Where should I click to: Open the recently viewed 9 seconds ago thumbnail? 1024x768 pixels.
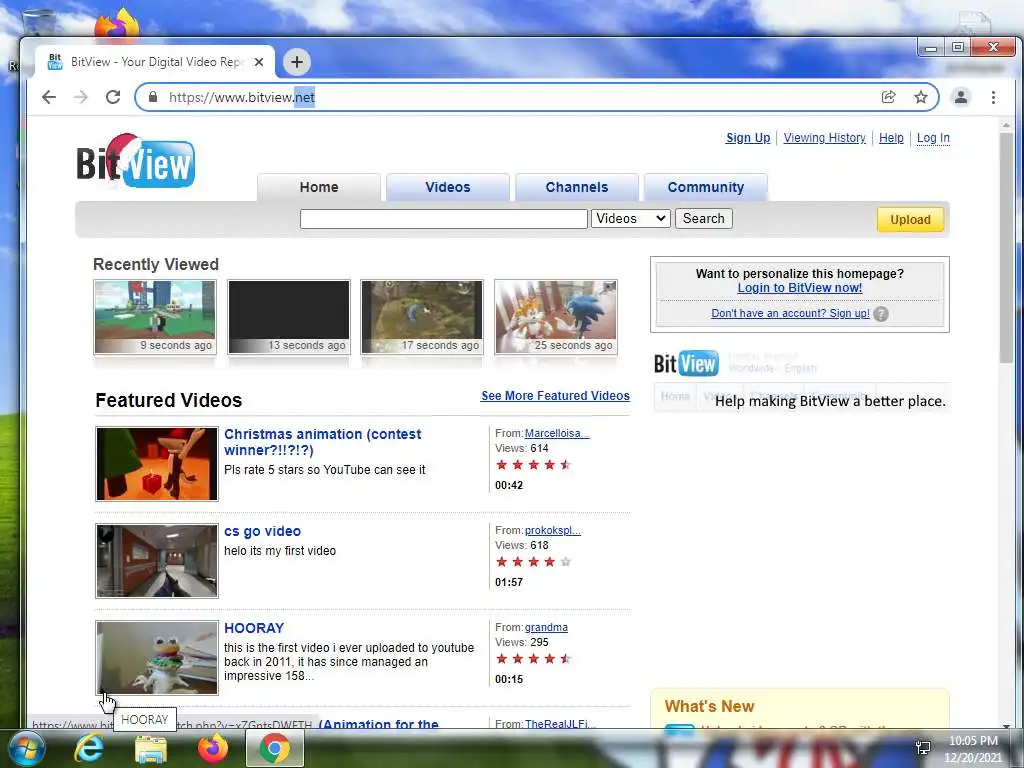[155, 317]
